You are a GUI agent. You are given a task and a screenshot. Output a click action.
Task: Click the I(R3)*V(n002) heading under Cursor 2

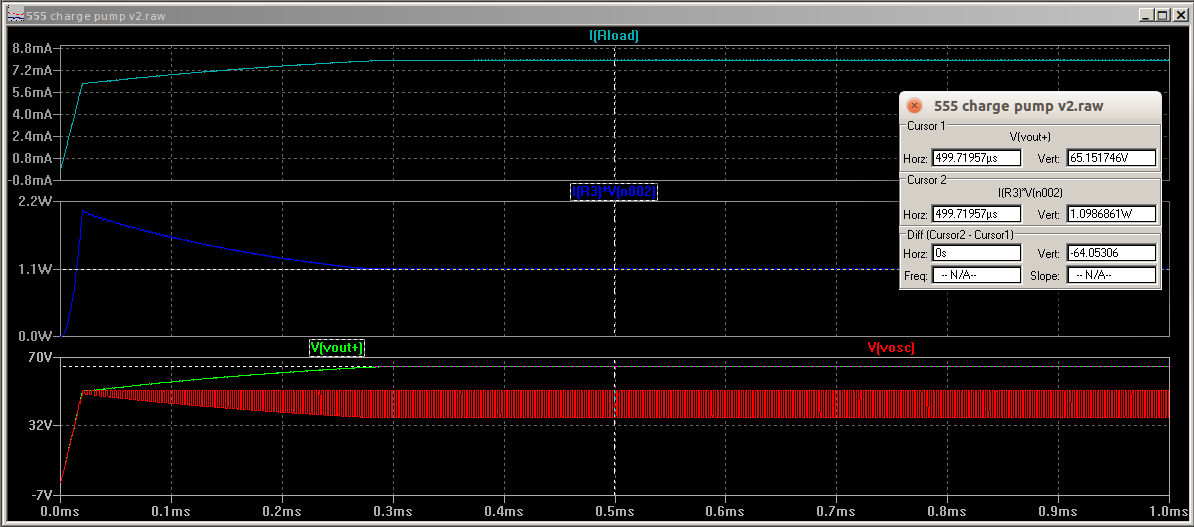[1030, 193]
